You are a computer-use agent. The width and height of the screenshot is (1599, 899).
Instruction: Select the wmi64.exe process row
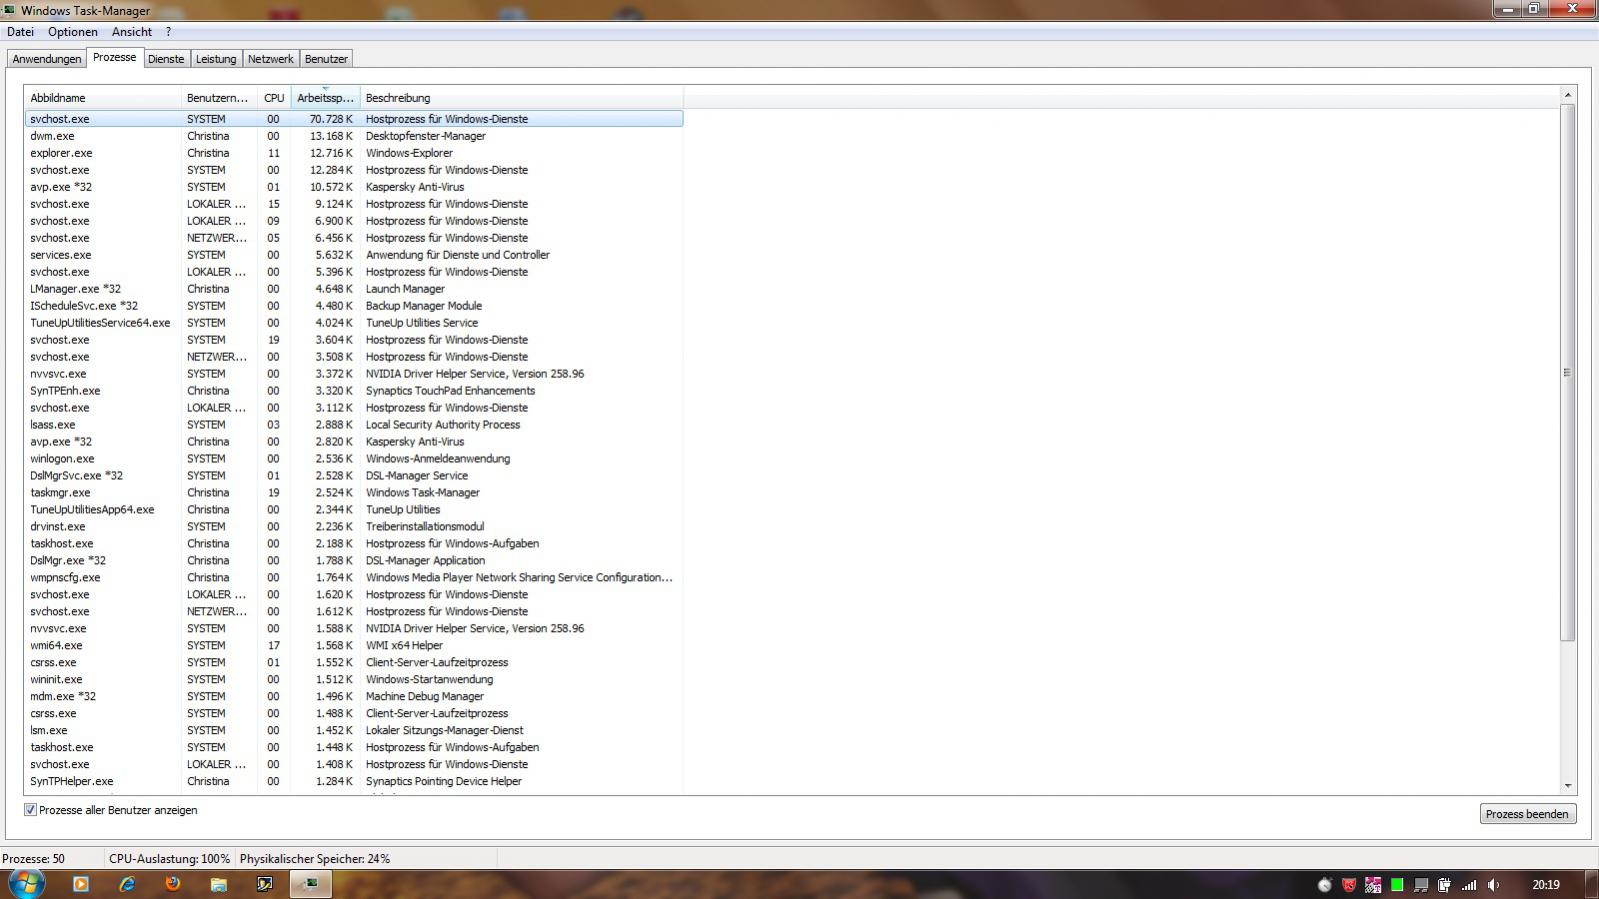353,646
